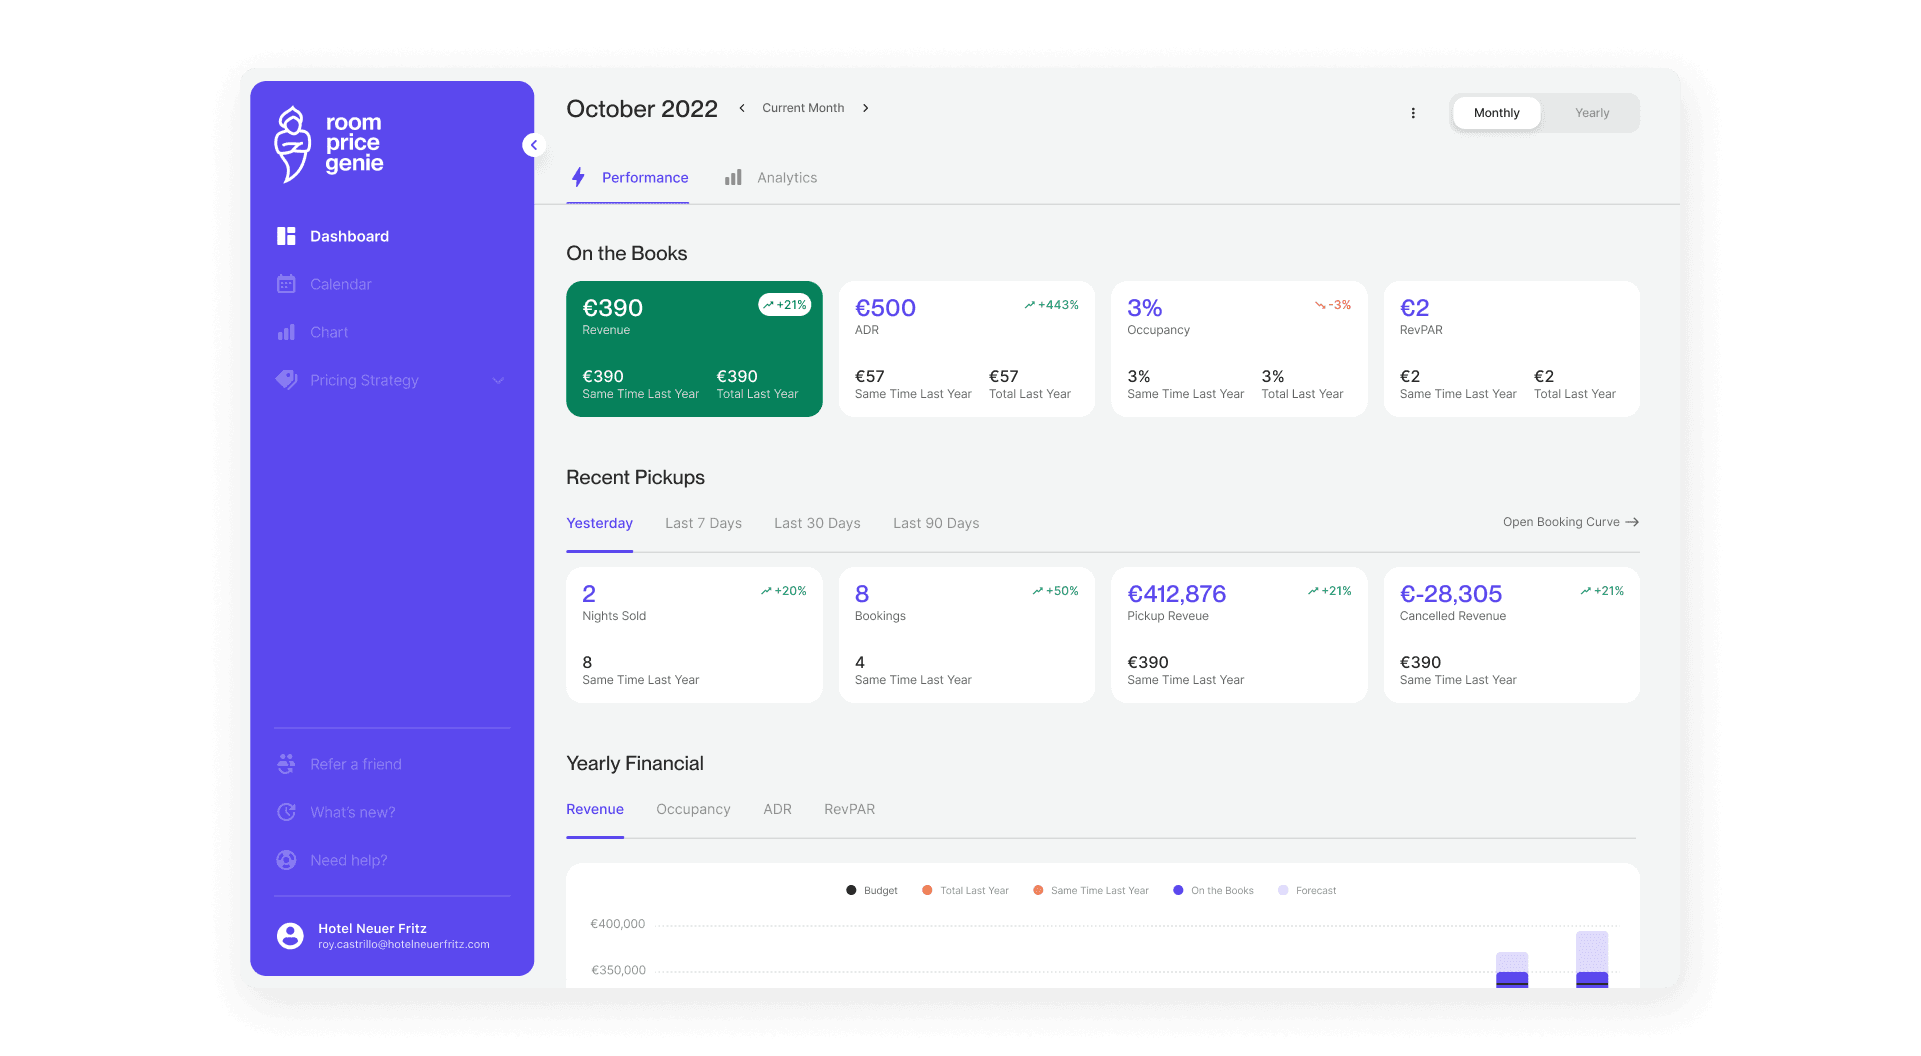
Task: Open the Calendar icon in sidebar
Action: click(x=286, y=284)
